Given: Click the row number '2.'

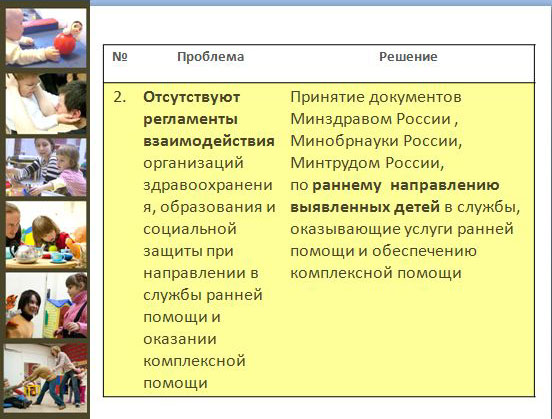Looking at the screenshot, I should coord(120,97).
